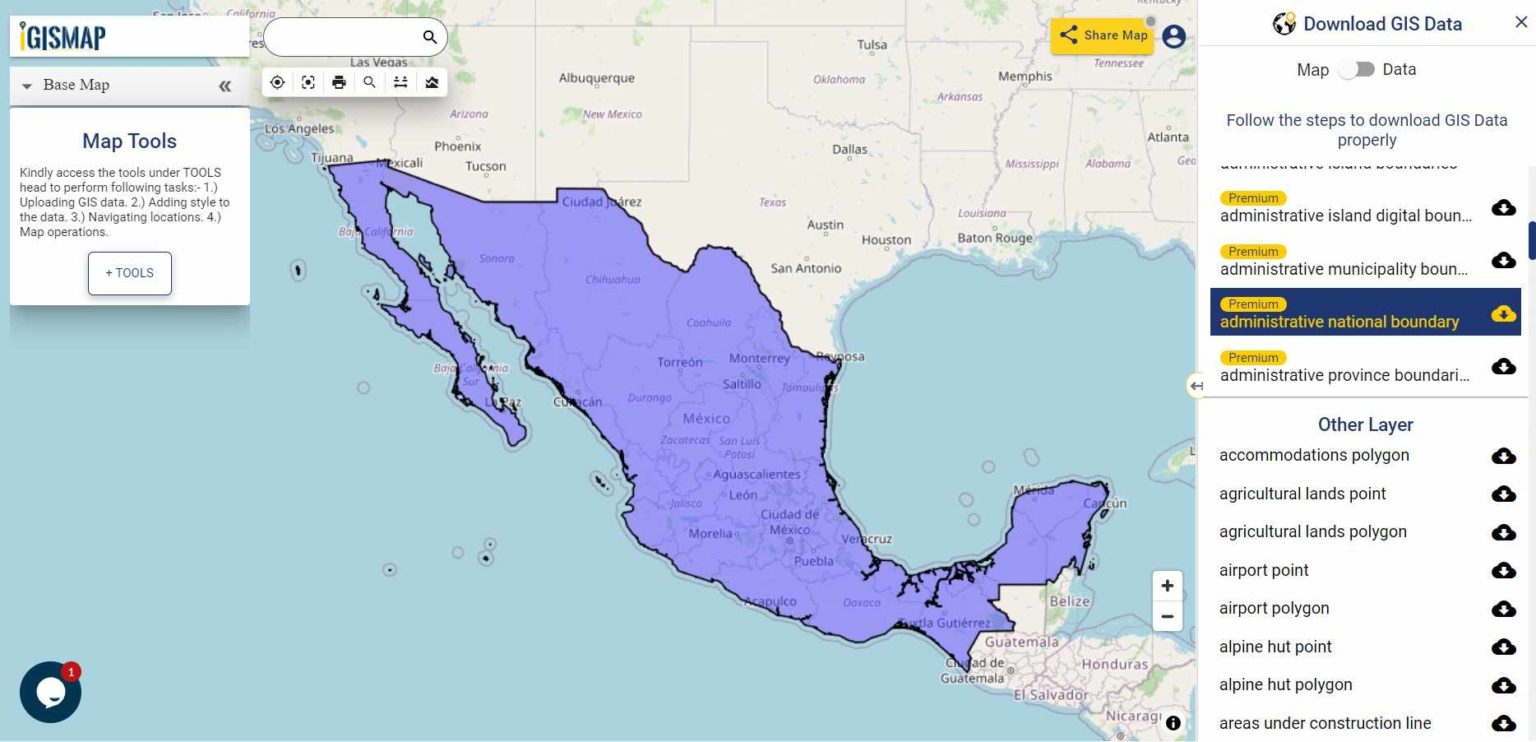Open the print map tool
The height and width of the screenshot is (742, 1536).
339,82
